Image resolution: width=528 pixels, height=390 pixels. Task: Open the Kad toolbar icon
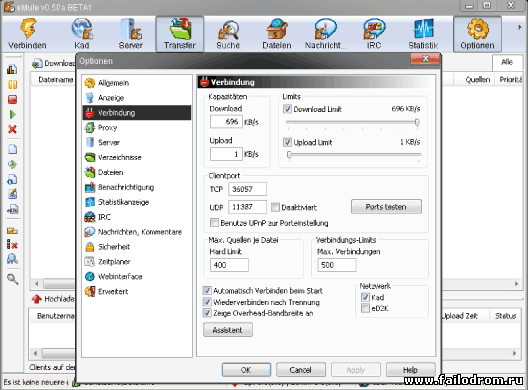(x=82, y=34)
